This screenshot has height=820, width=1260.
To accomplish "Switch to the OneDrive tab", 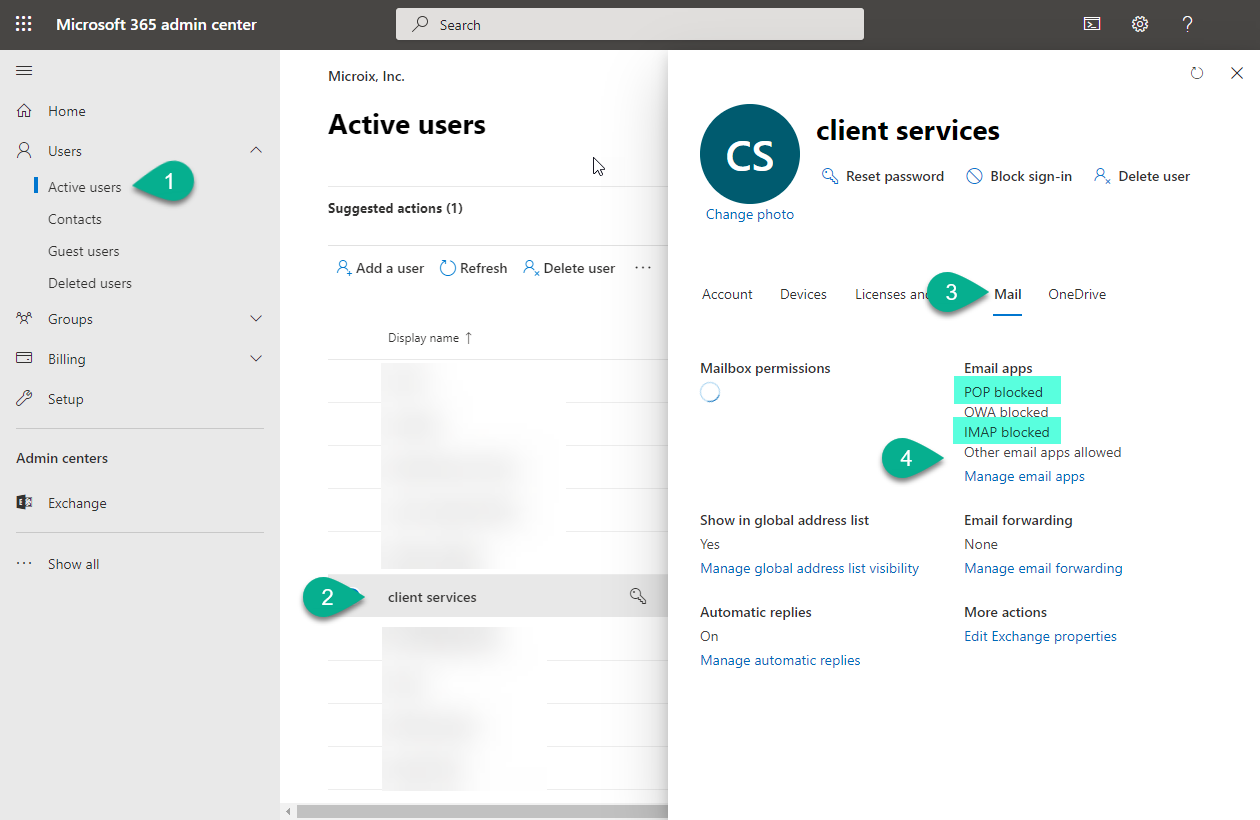I will point(1076,294).
